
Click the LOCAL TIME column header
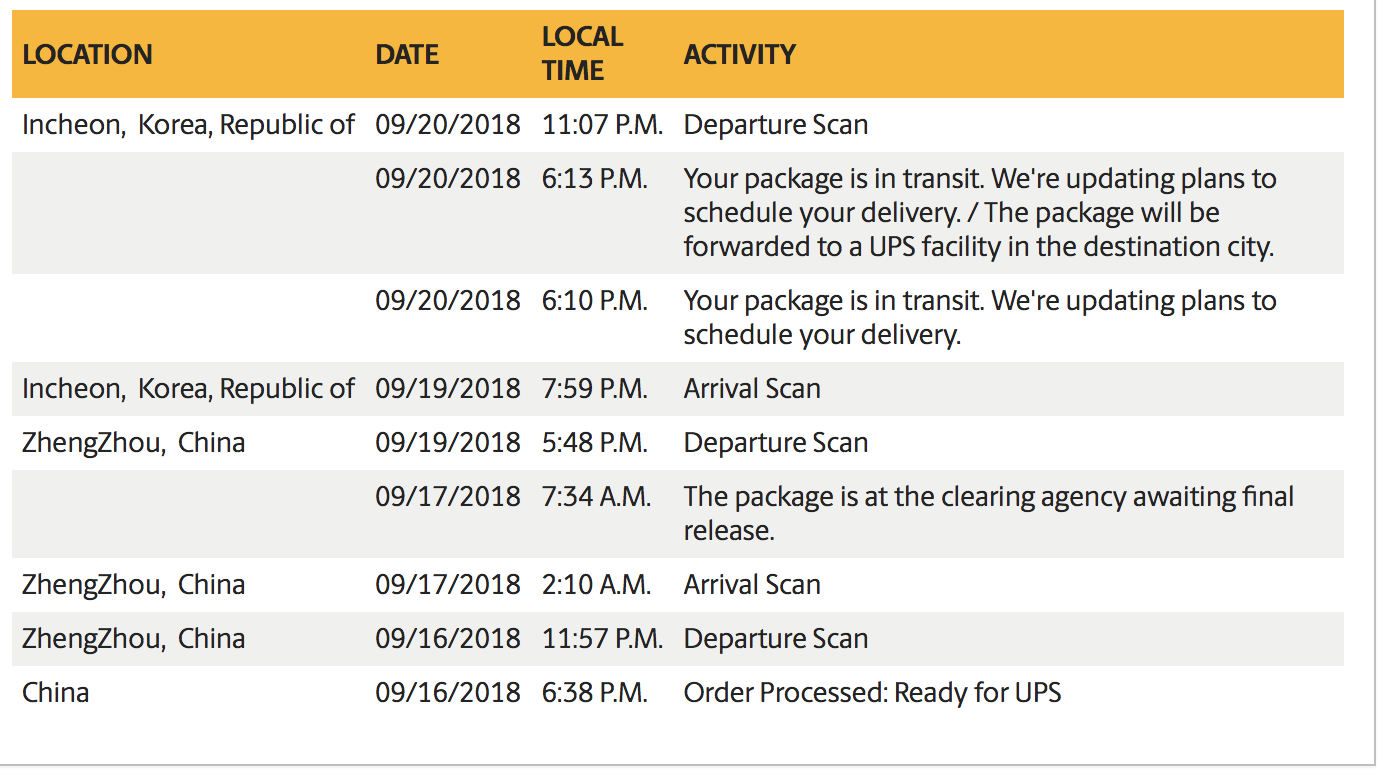tap(582, 54)
